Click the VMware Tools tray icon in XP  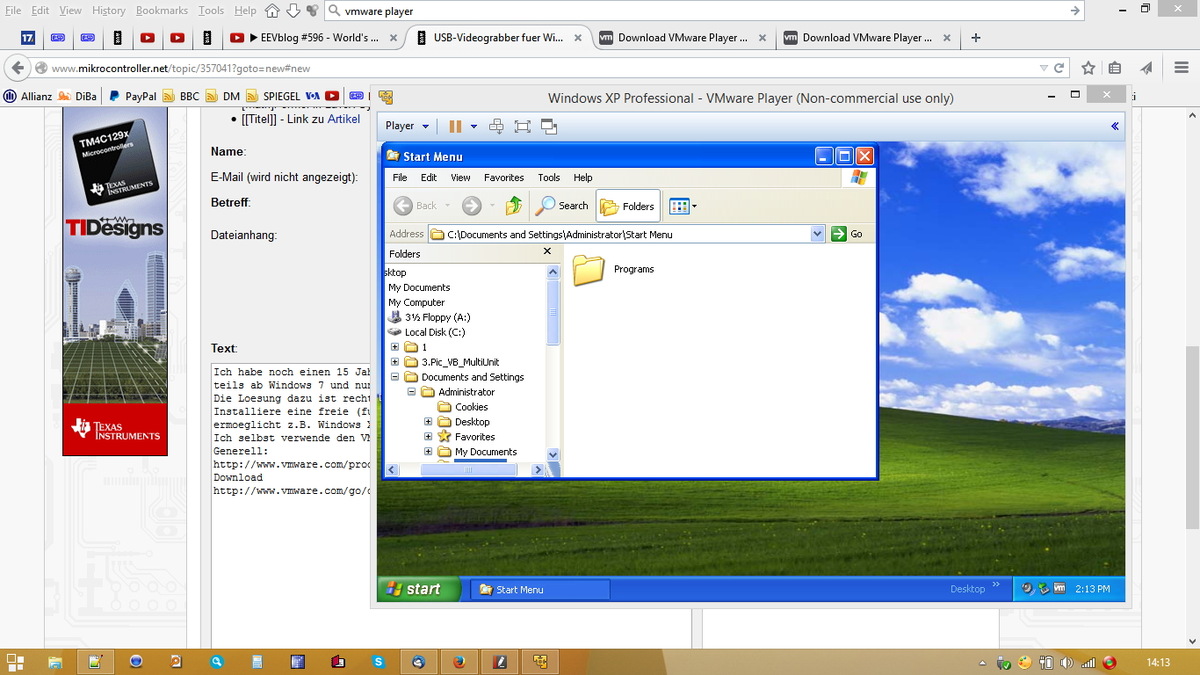[x=1059, y=589]
